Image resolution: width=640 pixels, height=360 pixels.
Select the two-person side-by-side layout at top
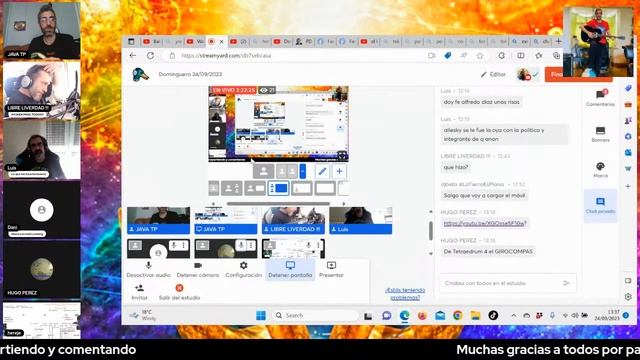[287, 171]
